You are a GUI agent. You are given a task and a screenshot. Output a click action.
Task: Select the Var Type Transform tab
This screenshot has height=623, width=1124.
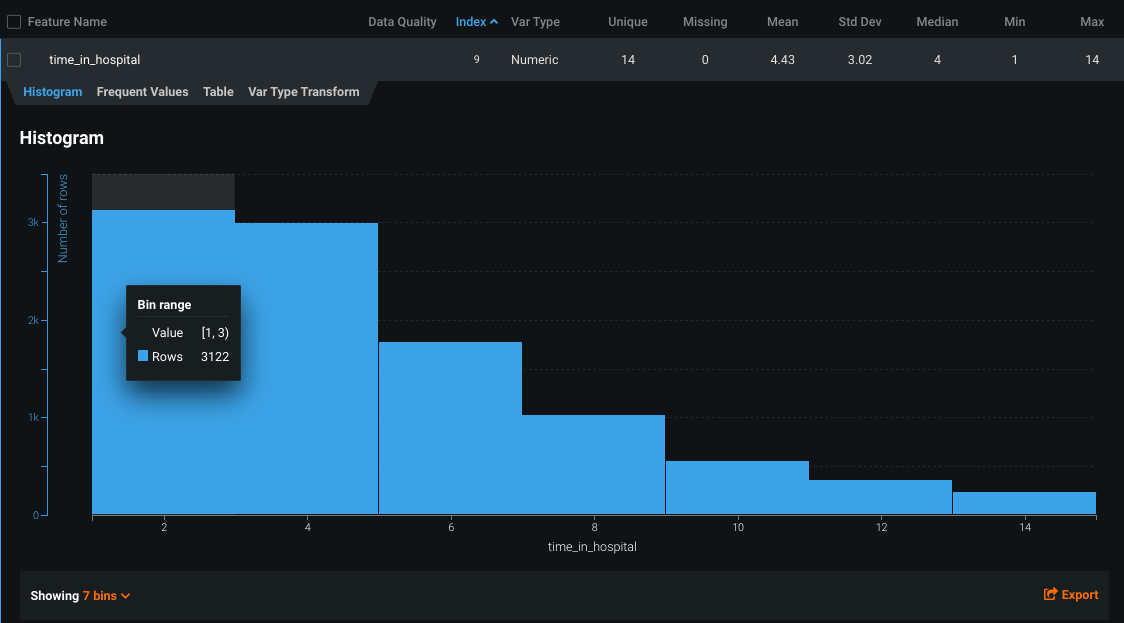(x=303, y=92)
